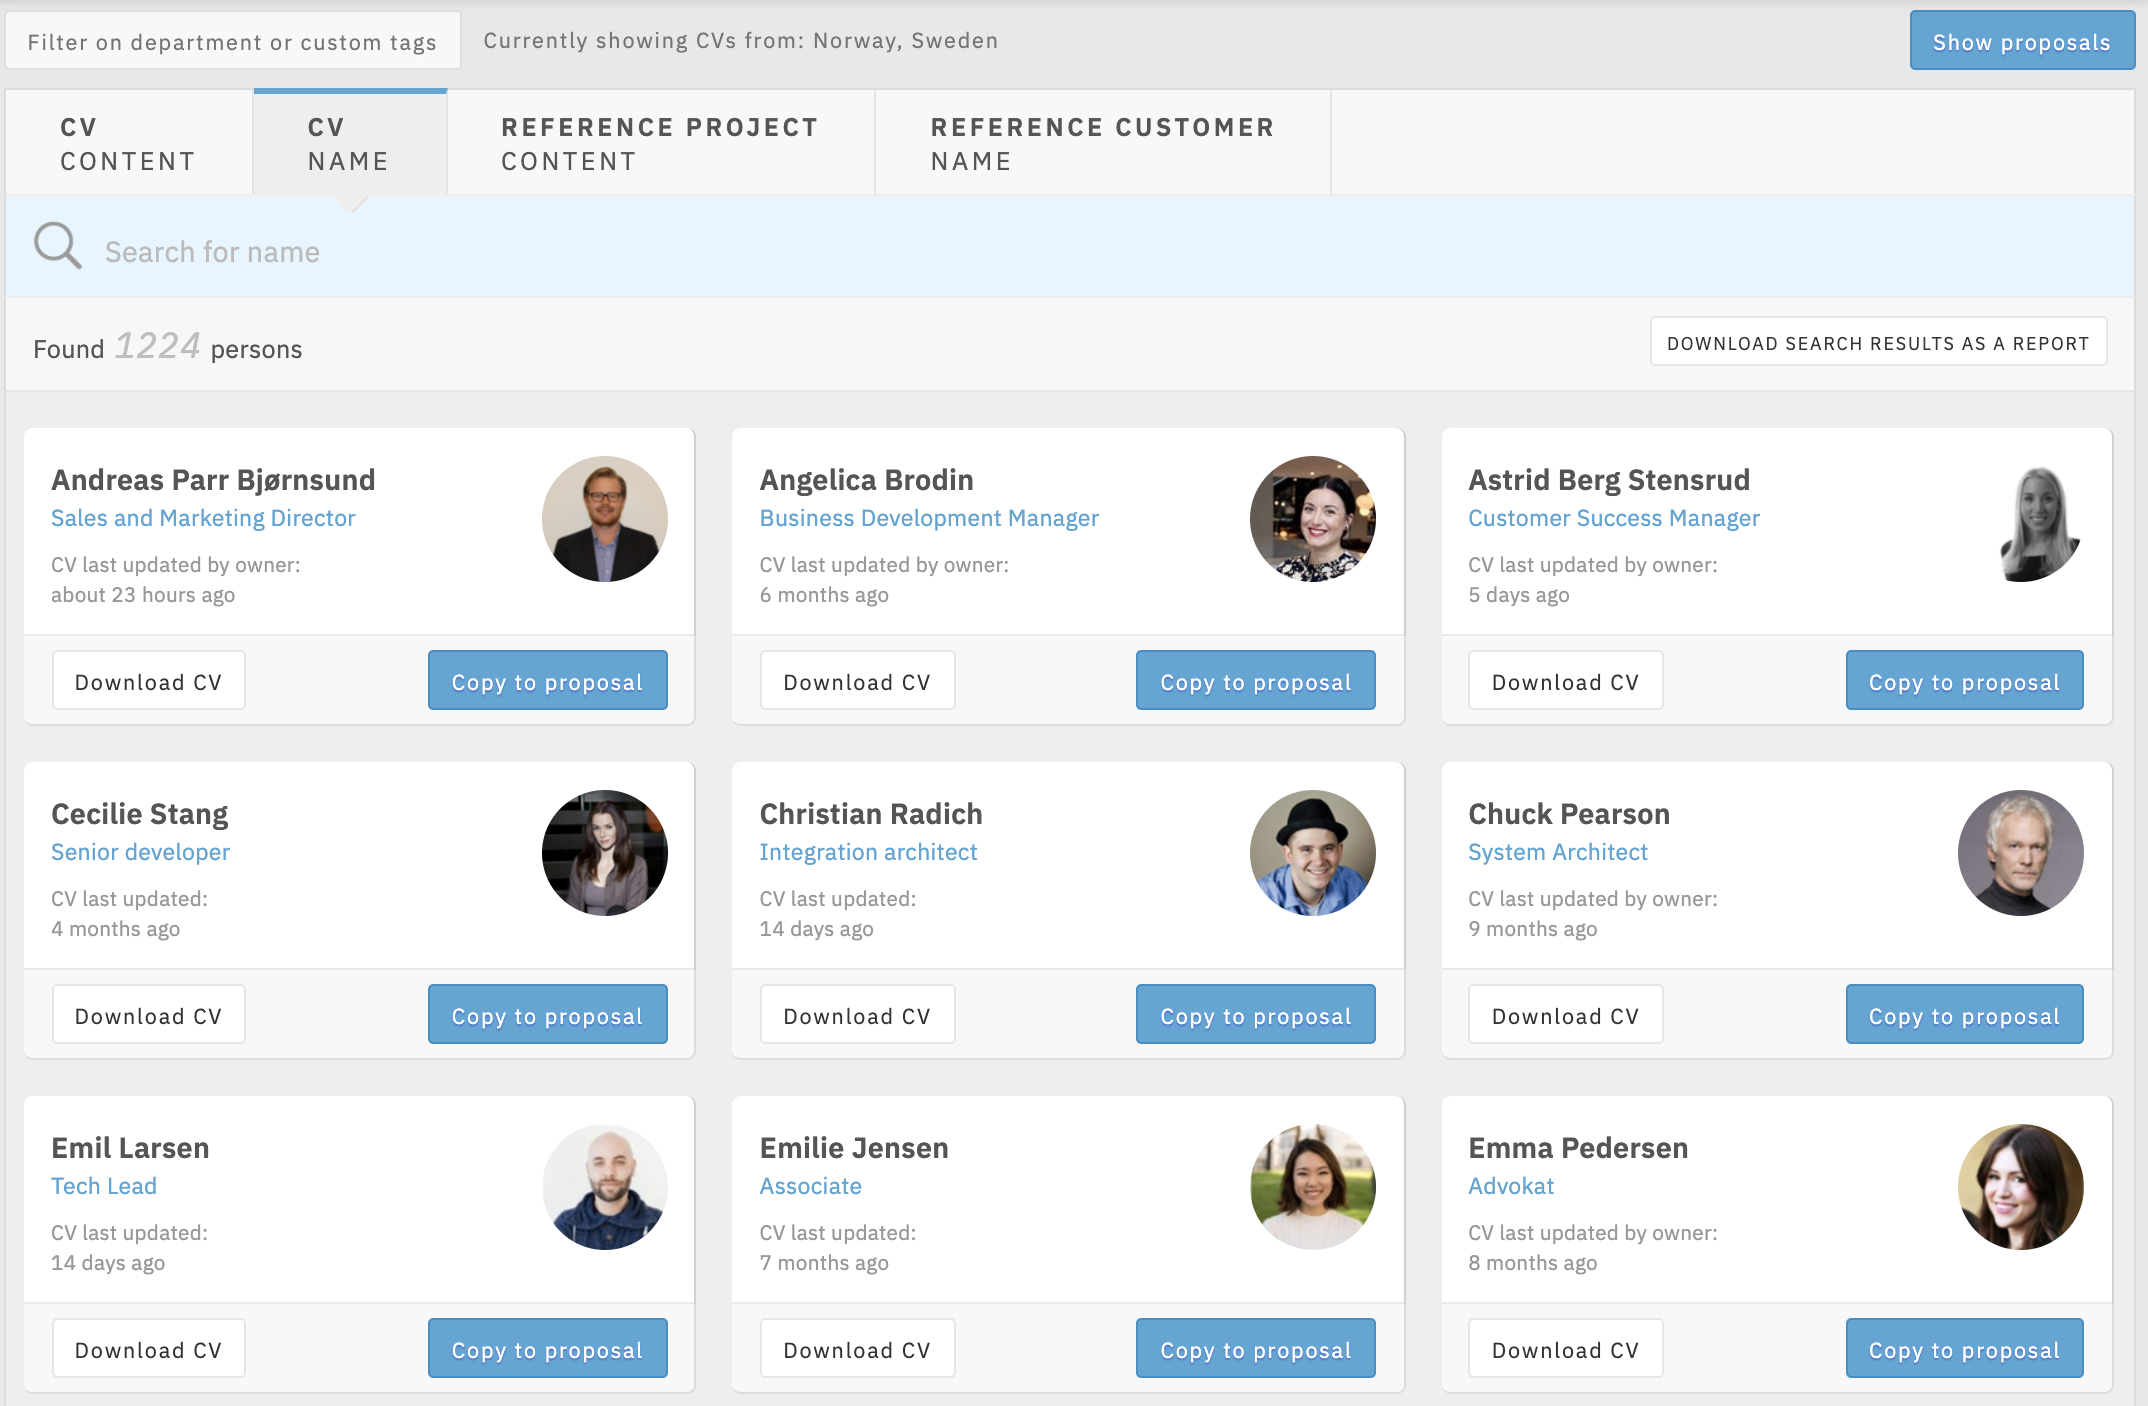Image resolution: width=2148 pixels, height=1406 pixels.
Task: Open the Sales and Marketing Director link
Action: [203, 518]
